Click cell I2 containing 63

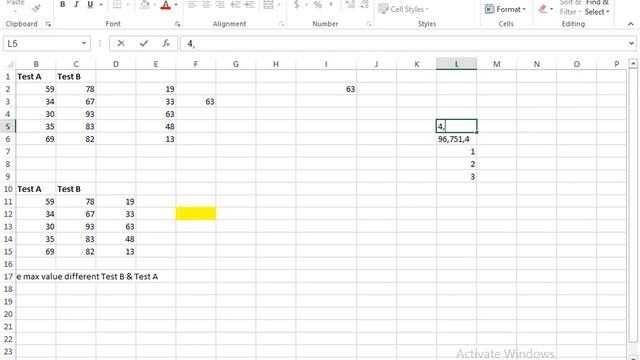[326, 89]
